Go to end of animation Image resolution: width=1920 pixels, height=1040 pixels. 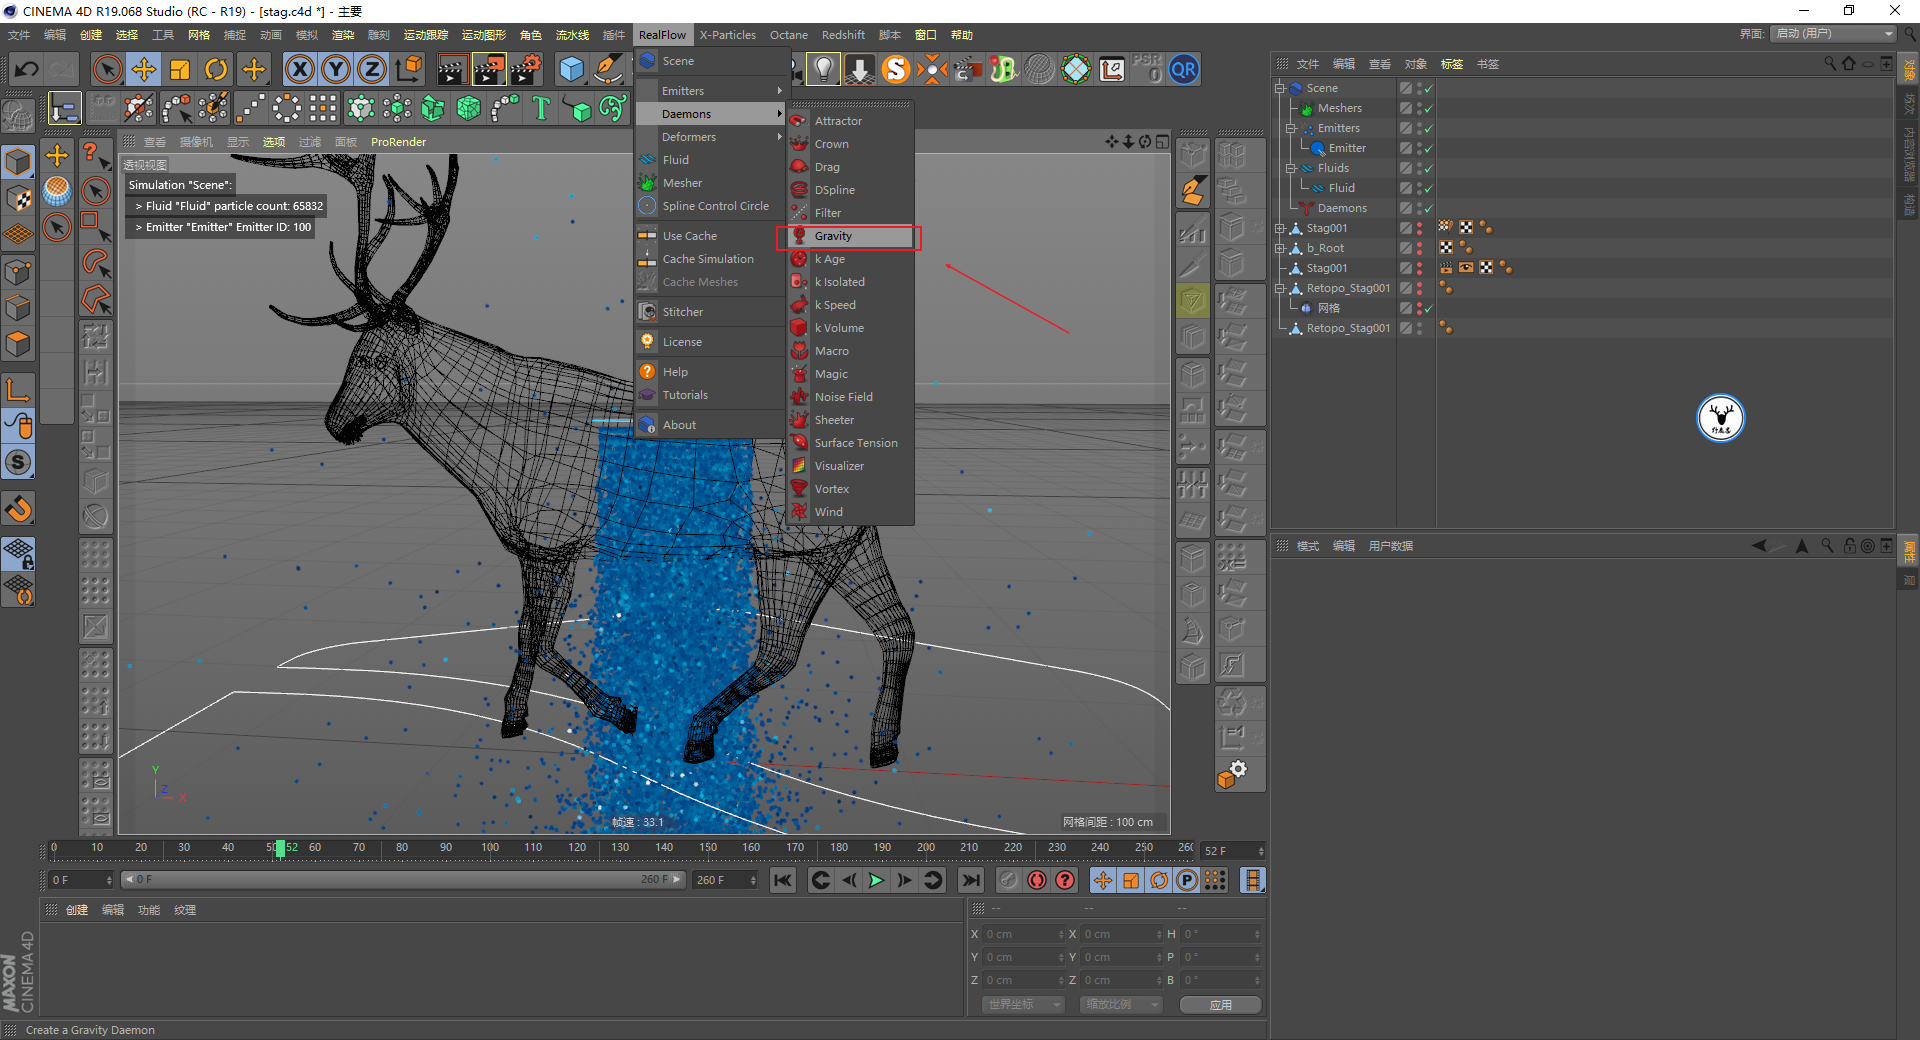pyautogui.click(x=970, y=880)
